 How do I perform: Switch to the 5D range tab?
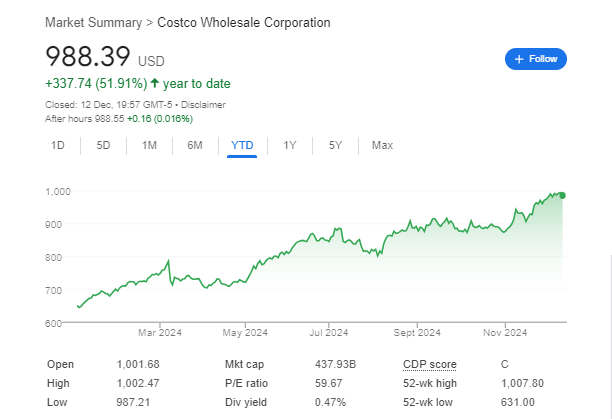click(x=103, y=146)
